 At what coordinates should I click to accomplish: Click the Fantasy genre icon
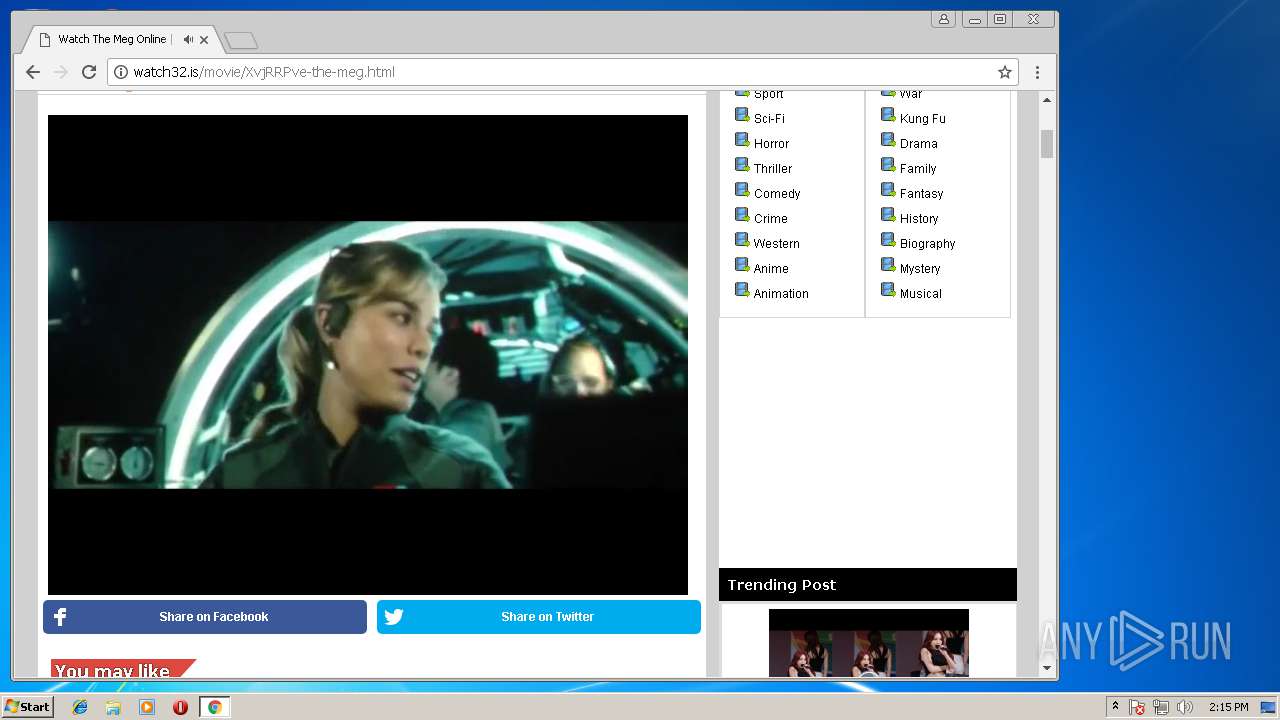(888, 190)
